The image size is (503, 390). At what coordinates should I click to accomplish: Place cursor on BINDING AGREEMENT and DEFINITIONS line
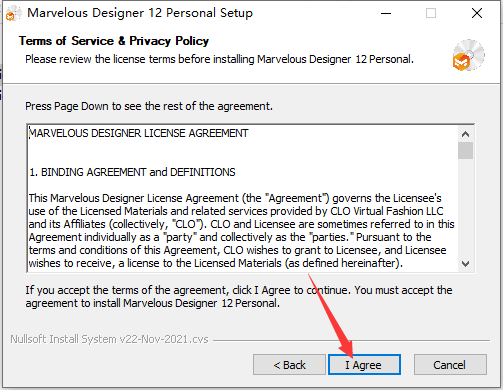click(x=132, y=172)
